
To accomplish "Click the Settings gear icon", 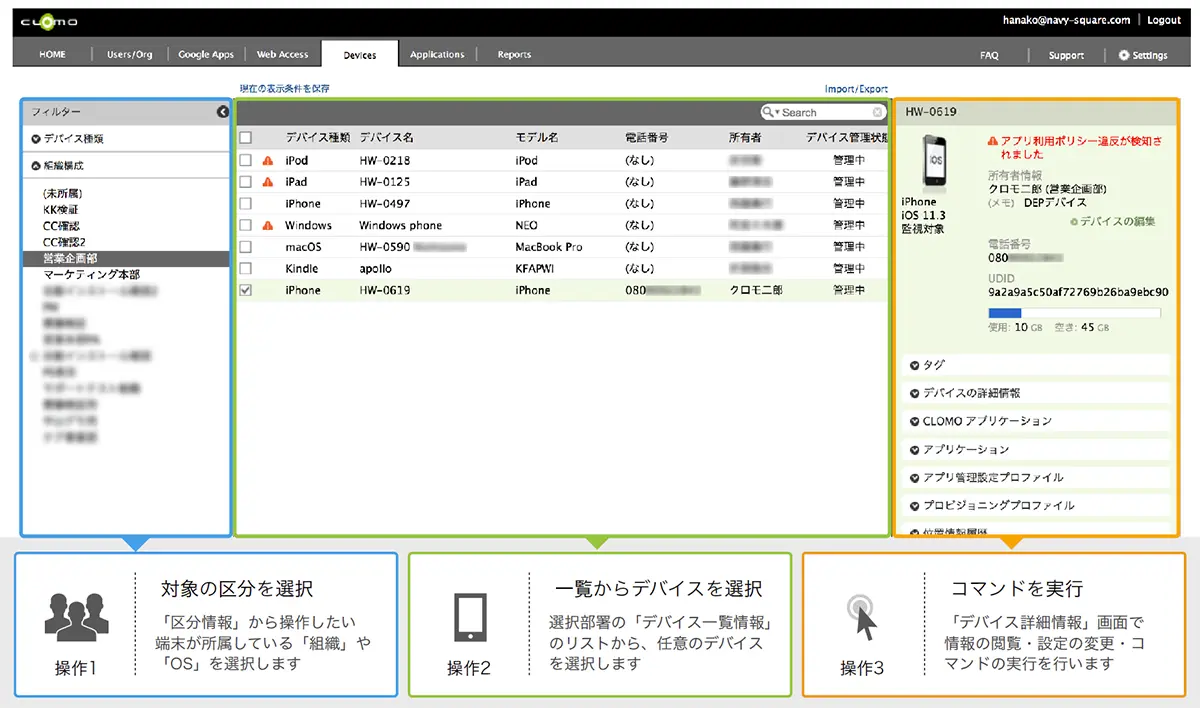I will click(1124, 56).
